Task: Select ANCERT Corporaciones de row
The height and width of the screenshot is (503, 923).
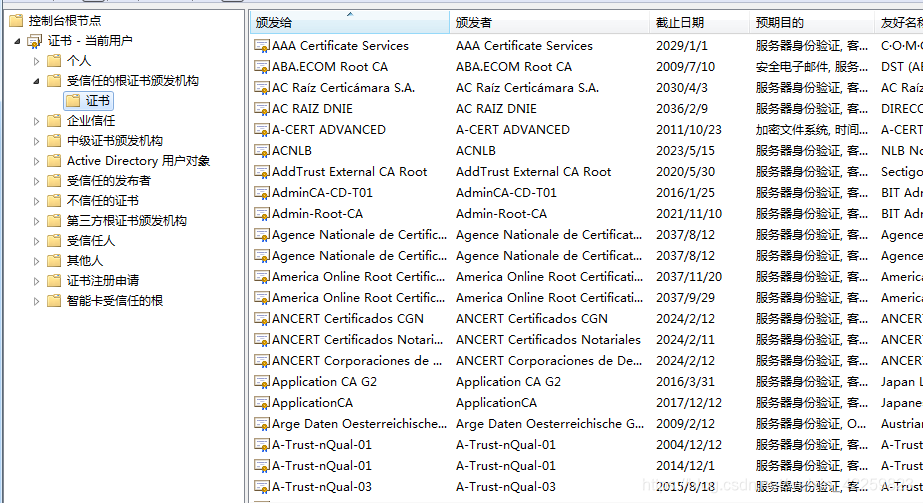Action: click(x=586, y=361)
